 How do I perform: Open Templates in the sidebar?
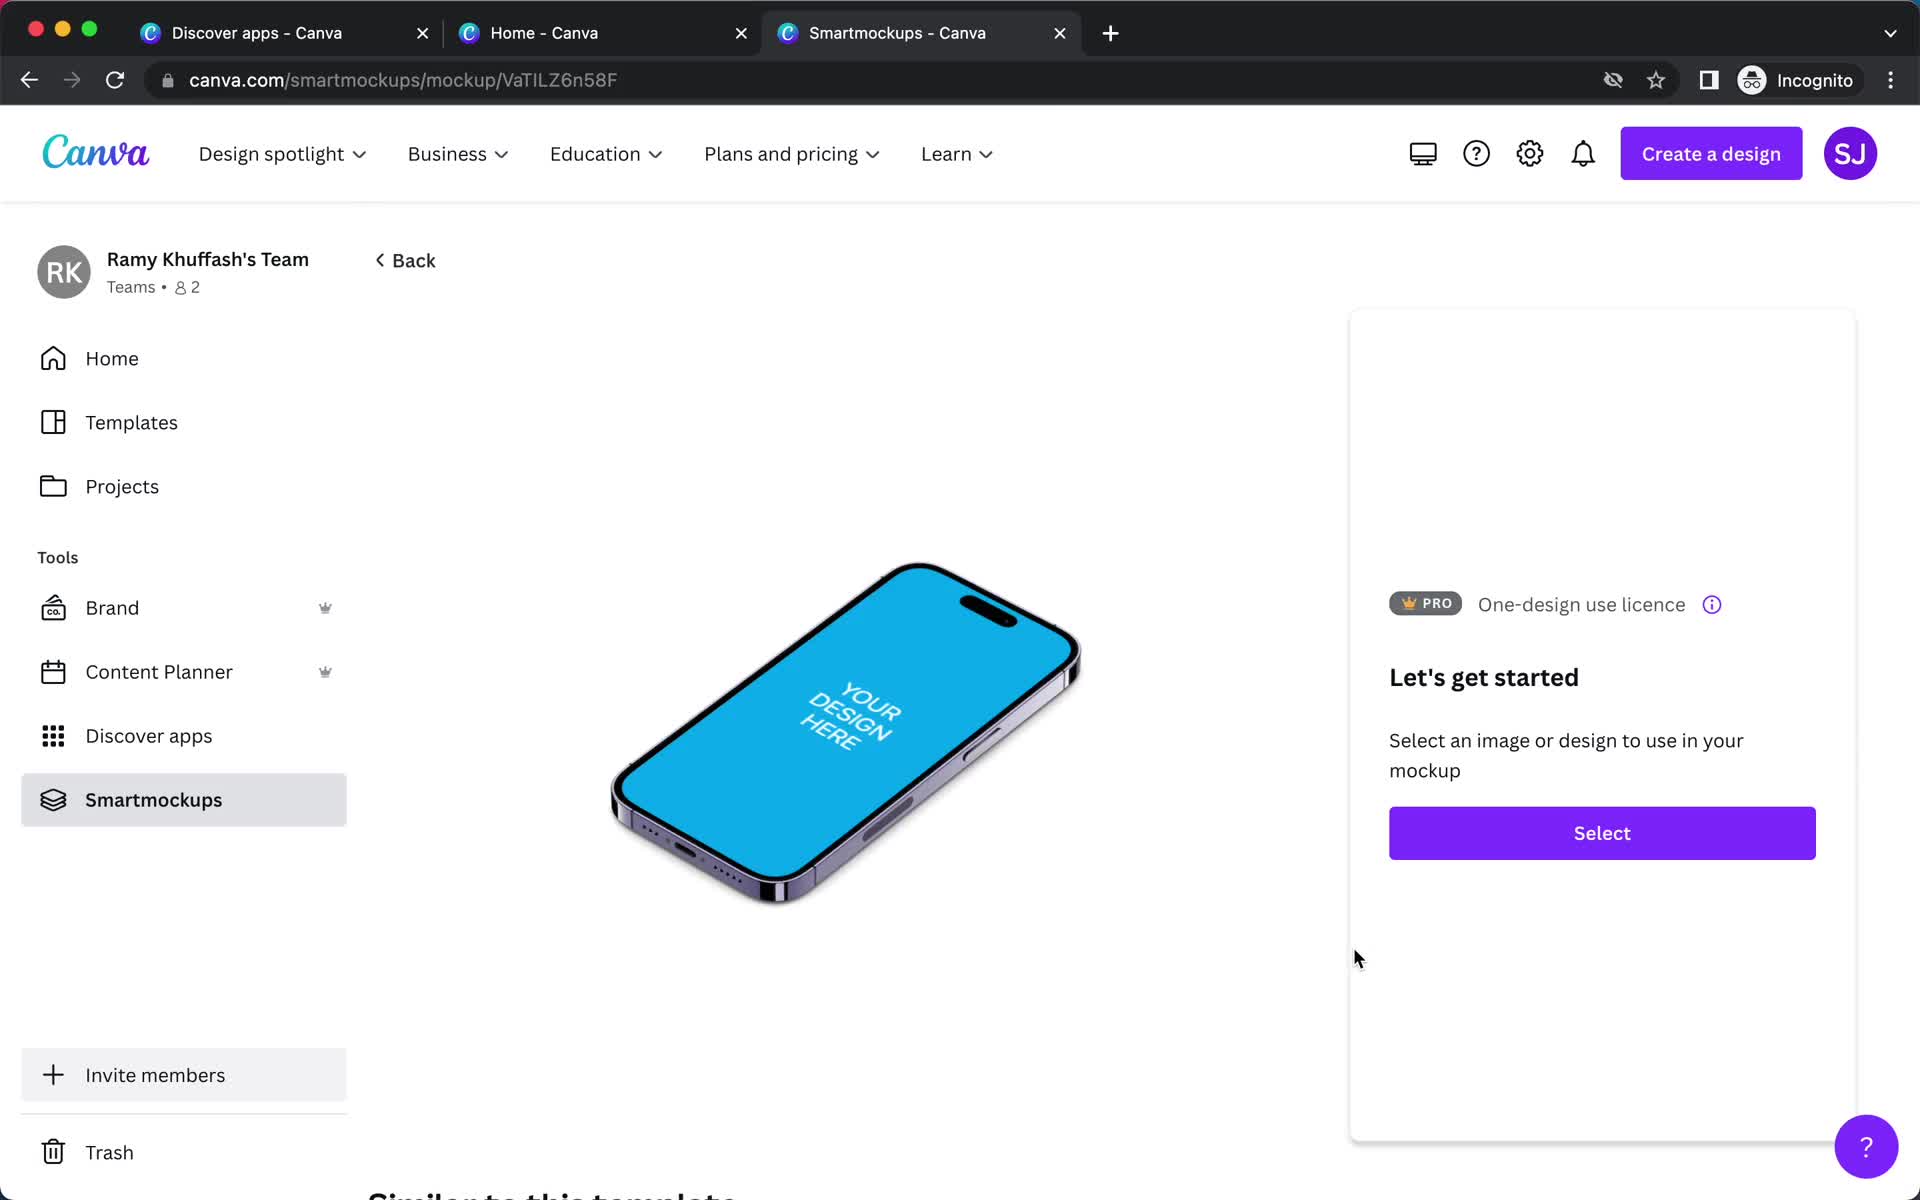(x=184, y=422)
